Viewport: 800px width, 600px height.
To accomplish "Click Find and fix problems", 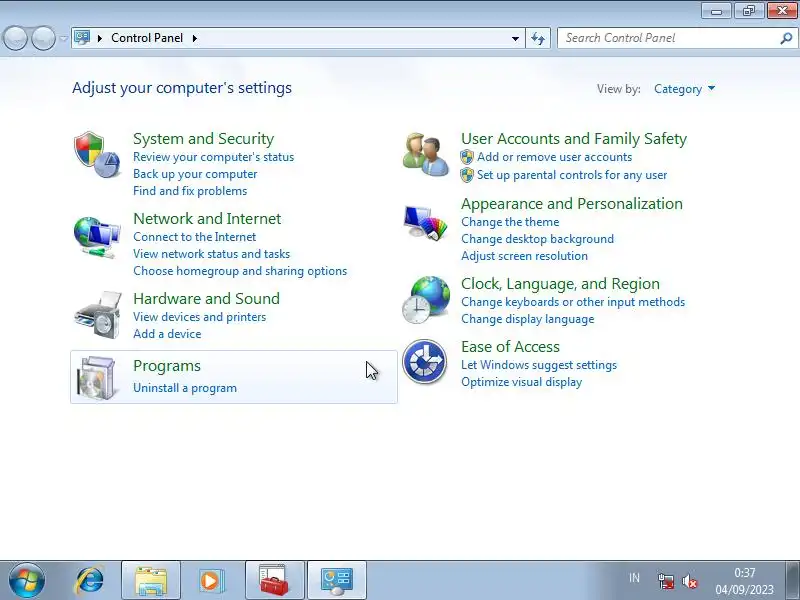I will click(x=190, y=191).
